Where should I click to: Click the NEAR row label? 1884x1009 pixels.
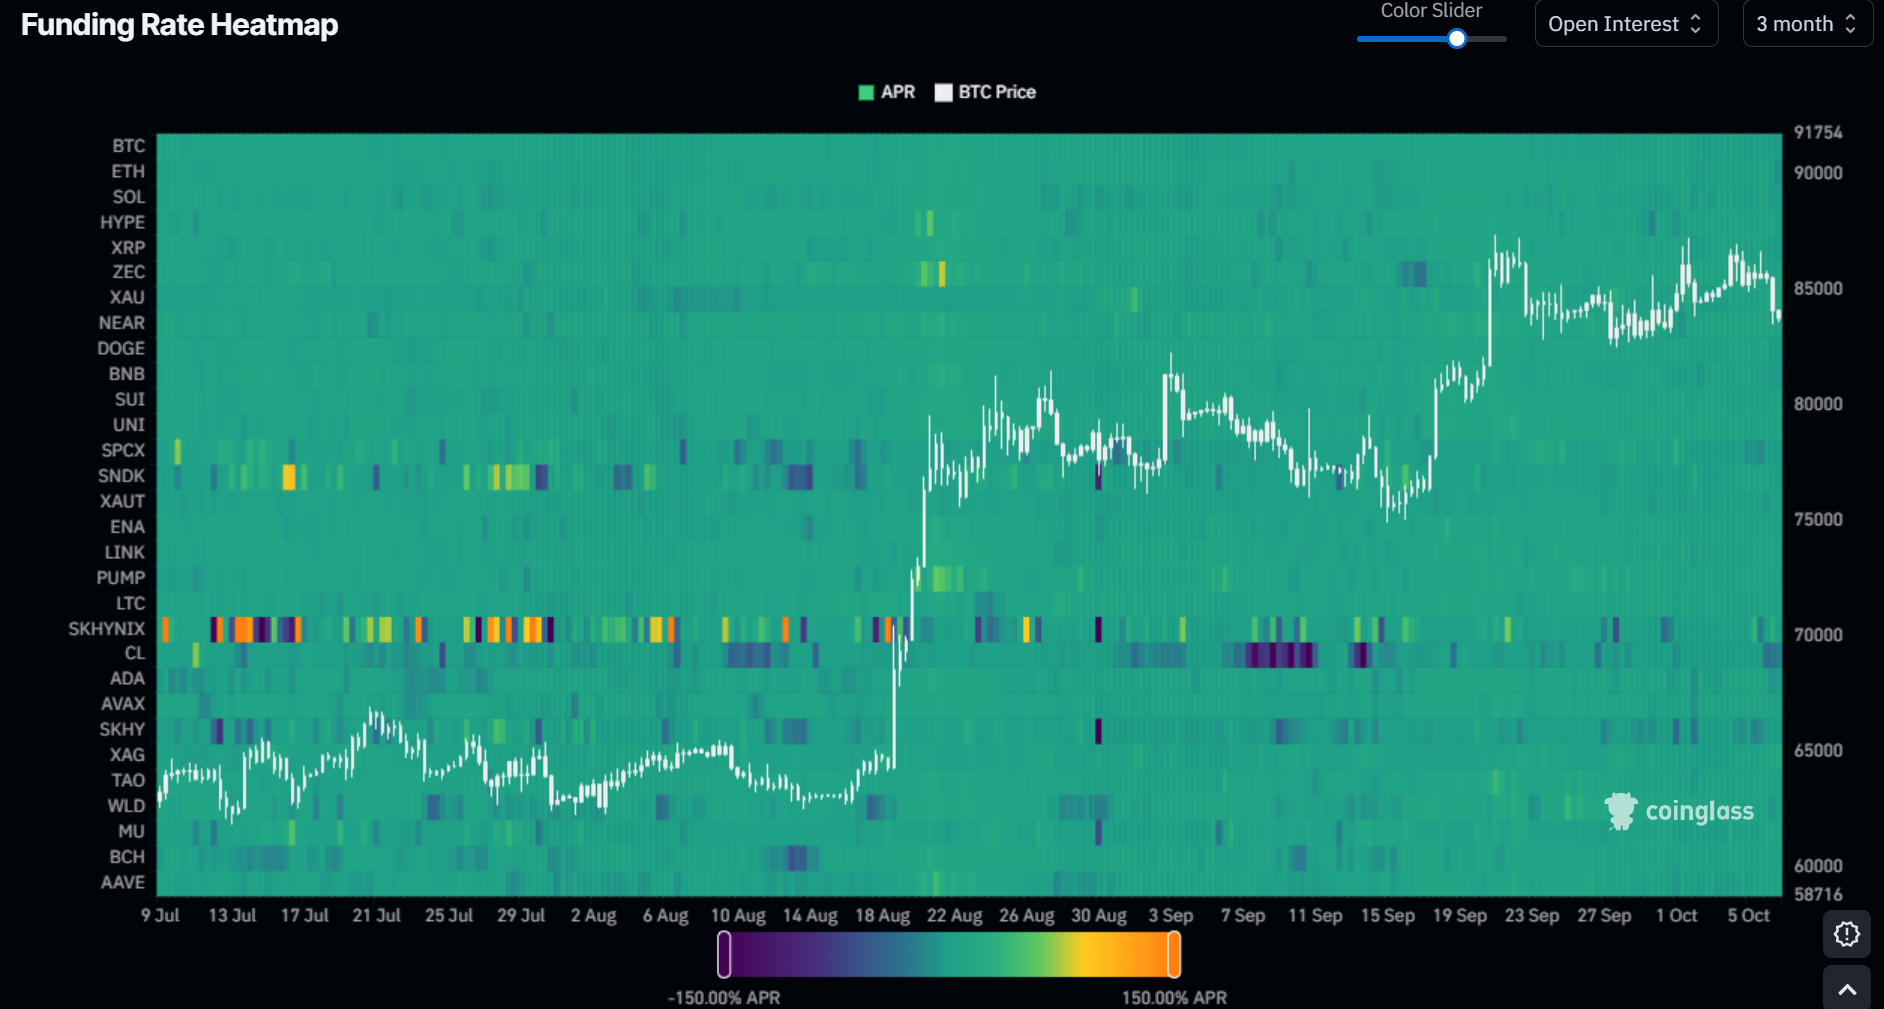pos(121,323)
